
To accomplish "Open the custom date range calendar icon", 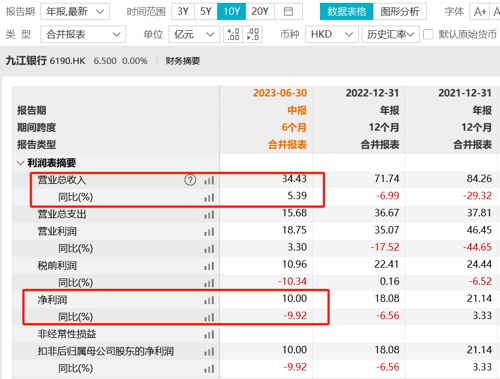I will [x=288, y=12].
